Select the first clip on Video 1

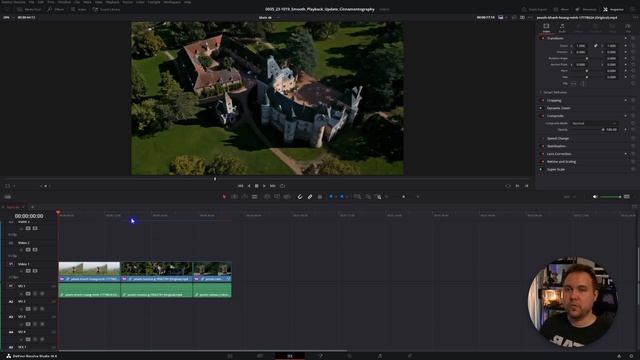(89, 272)
